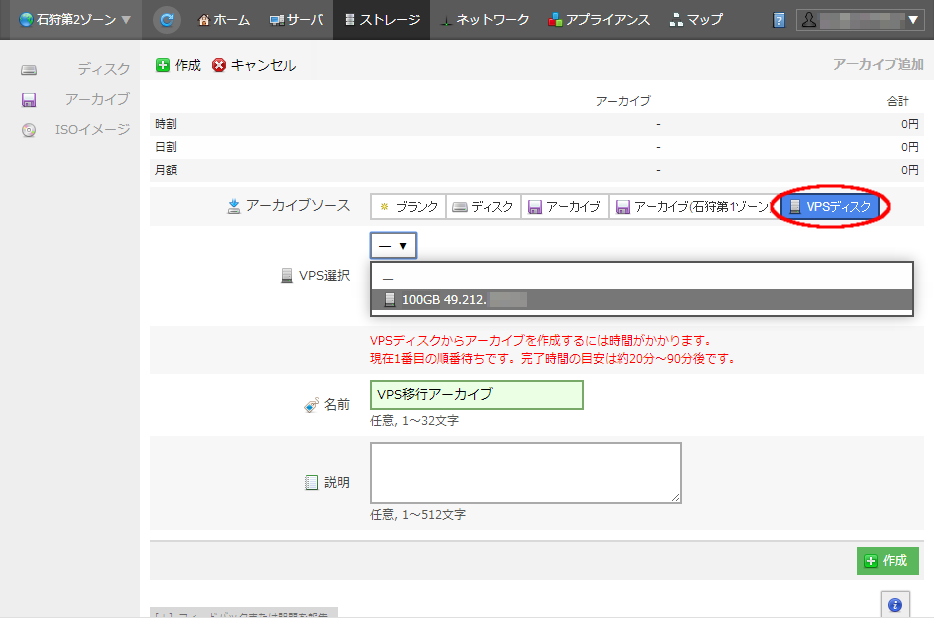This screenshot has height=618, width=934.
Task: Choose ディスク as archive source
Action: (483, 207)
